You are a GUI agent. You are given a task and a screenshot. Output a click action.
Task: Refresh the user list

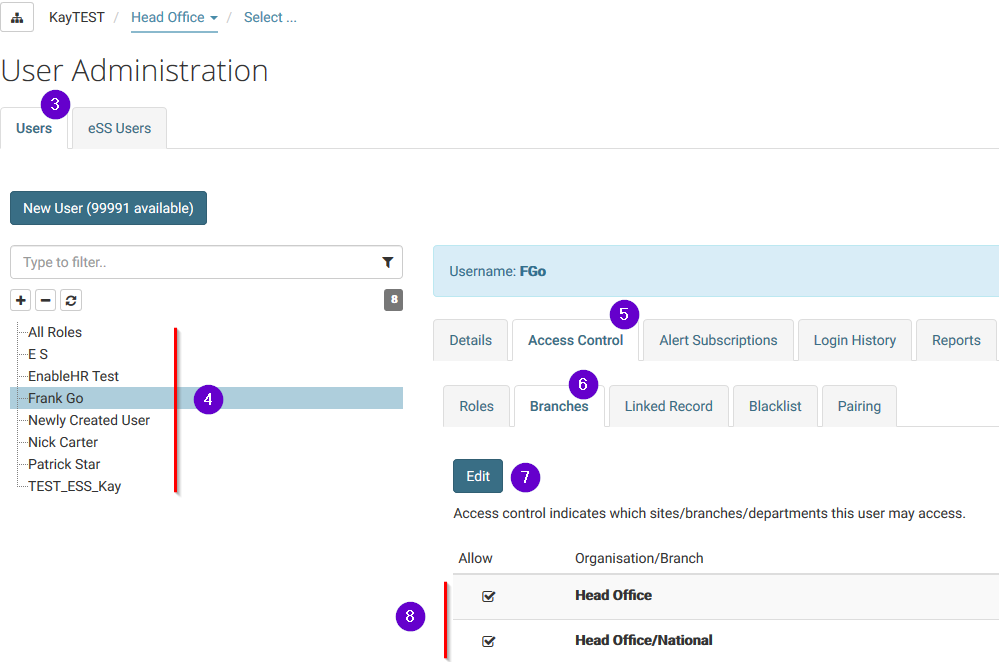(x=71, y=300)
